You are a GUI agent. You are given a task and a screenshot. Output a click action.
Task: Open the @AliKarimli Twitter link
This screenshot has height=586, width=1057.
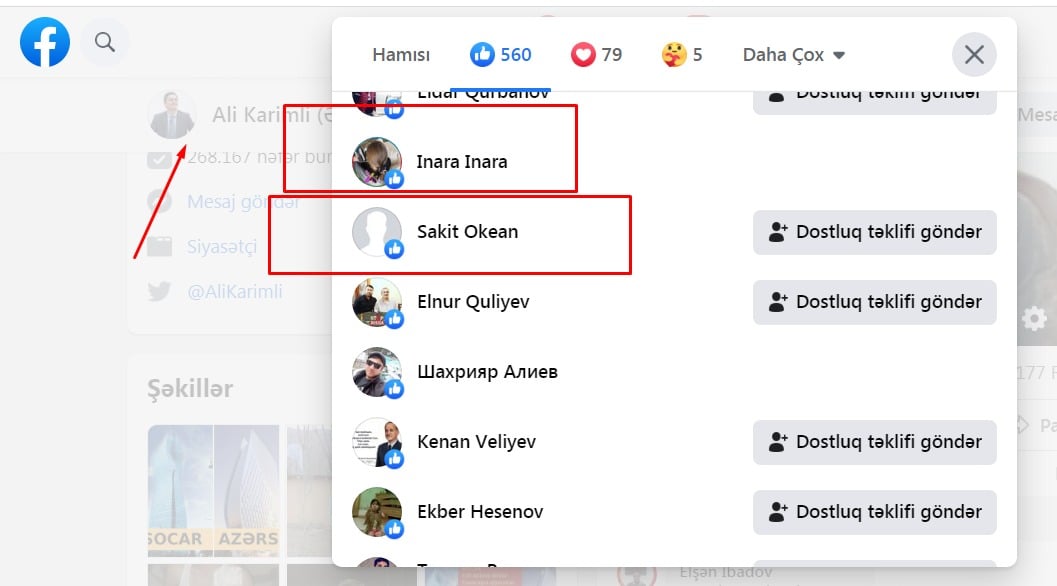click(235, 292)
